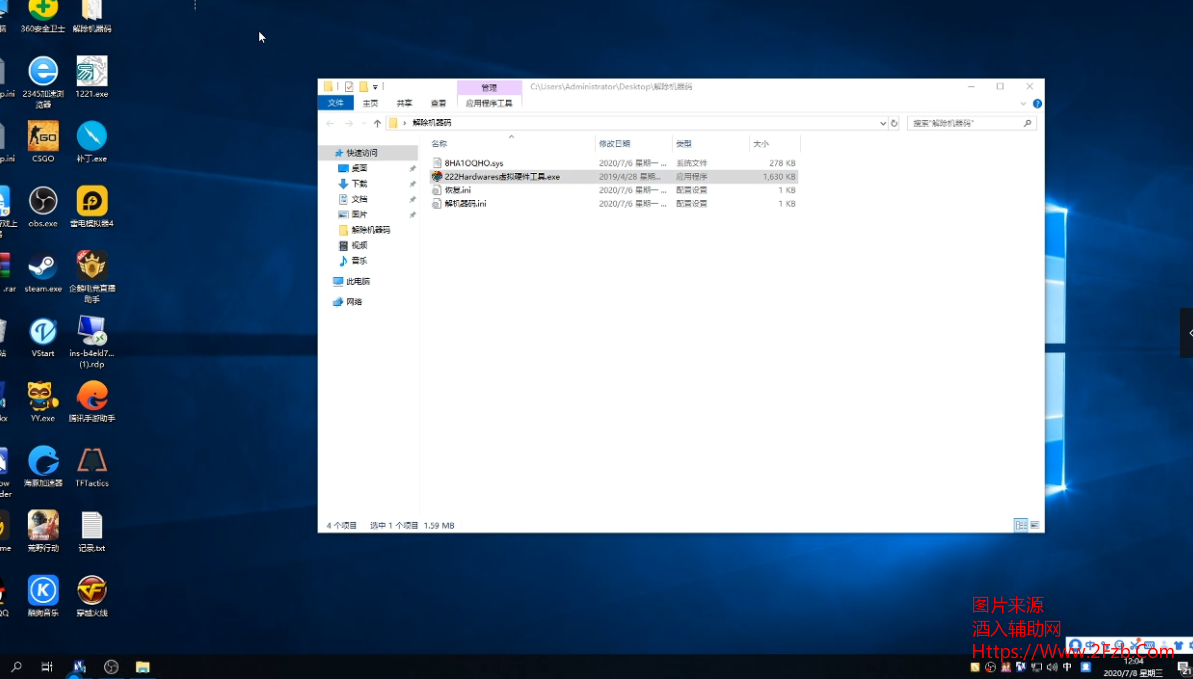
Task: Select the 解除机器码 desktop folder icon
Action: (91, 15)
